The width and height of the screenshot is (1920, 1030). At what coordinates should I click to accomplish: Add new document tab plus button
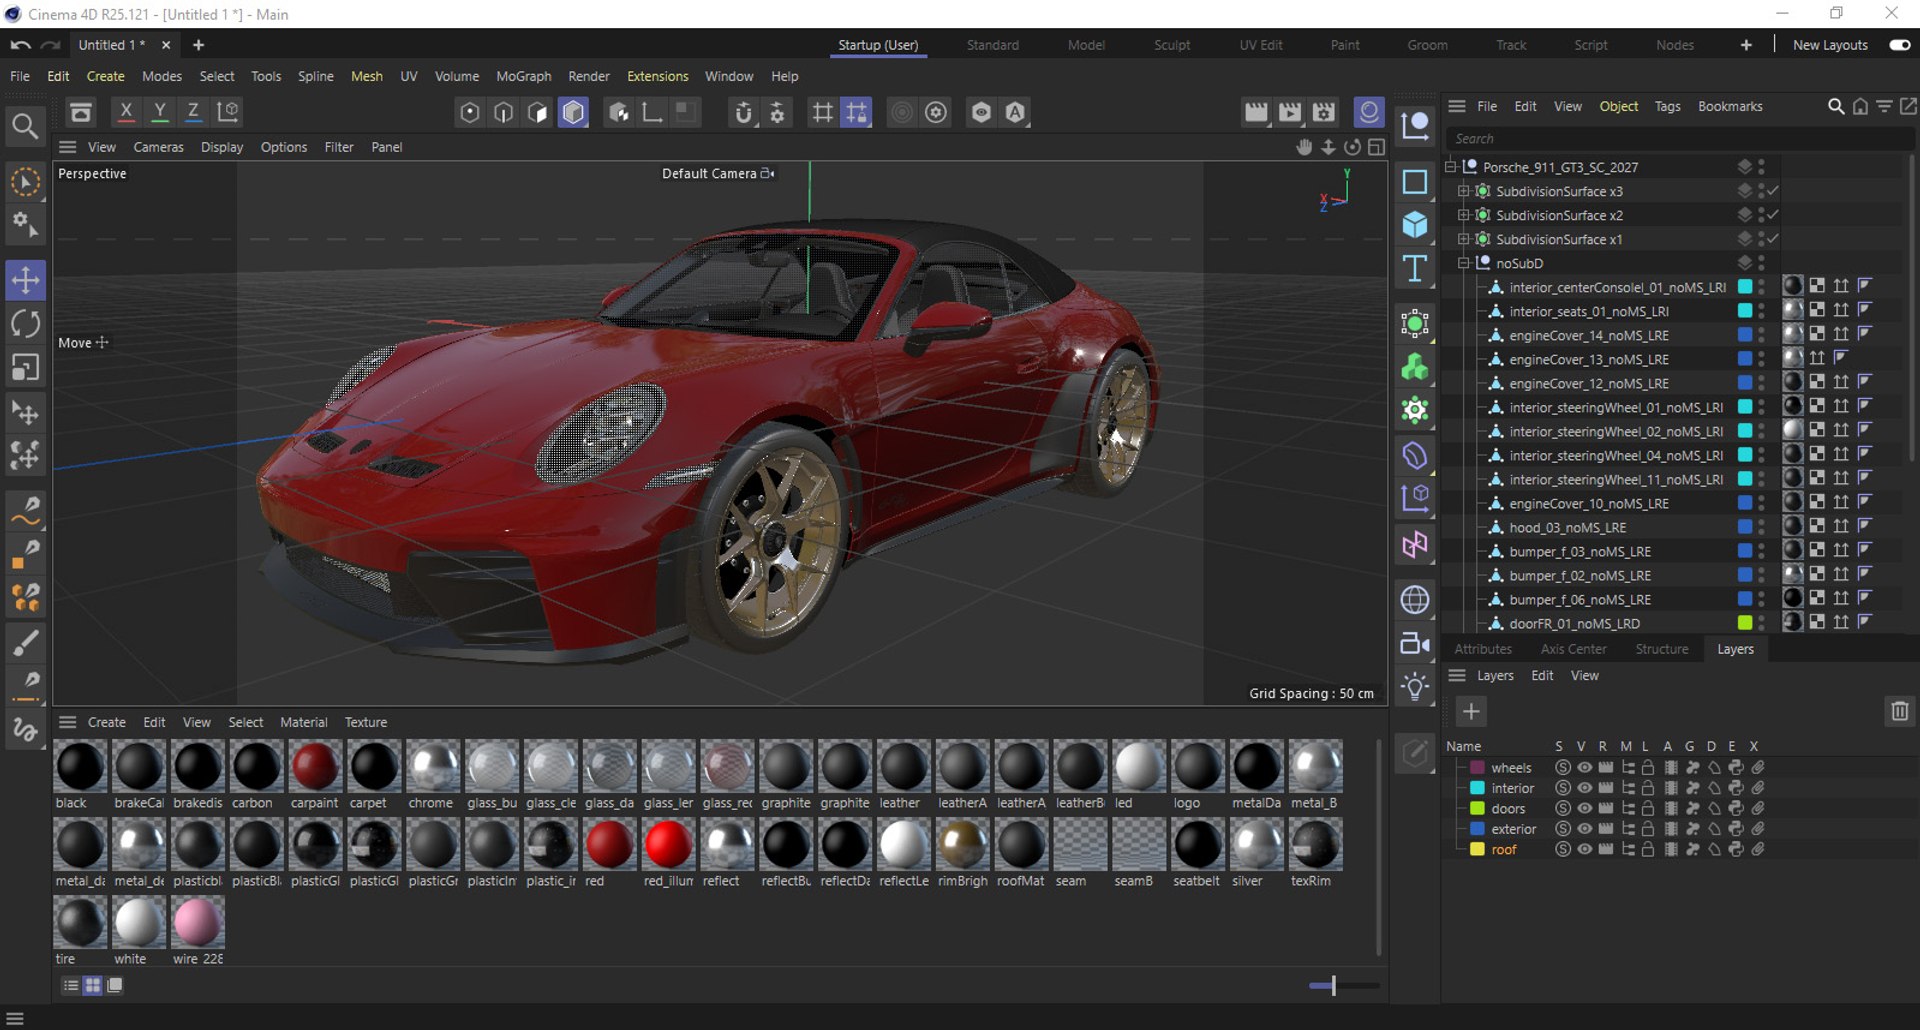coord(198,45)
